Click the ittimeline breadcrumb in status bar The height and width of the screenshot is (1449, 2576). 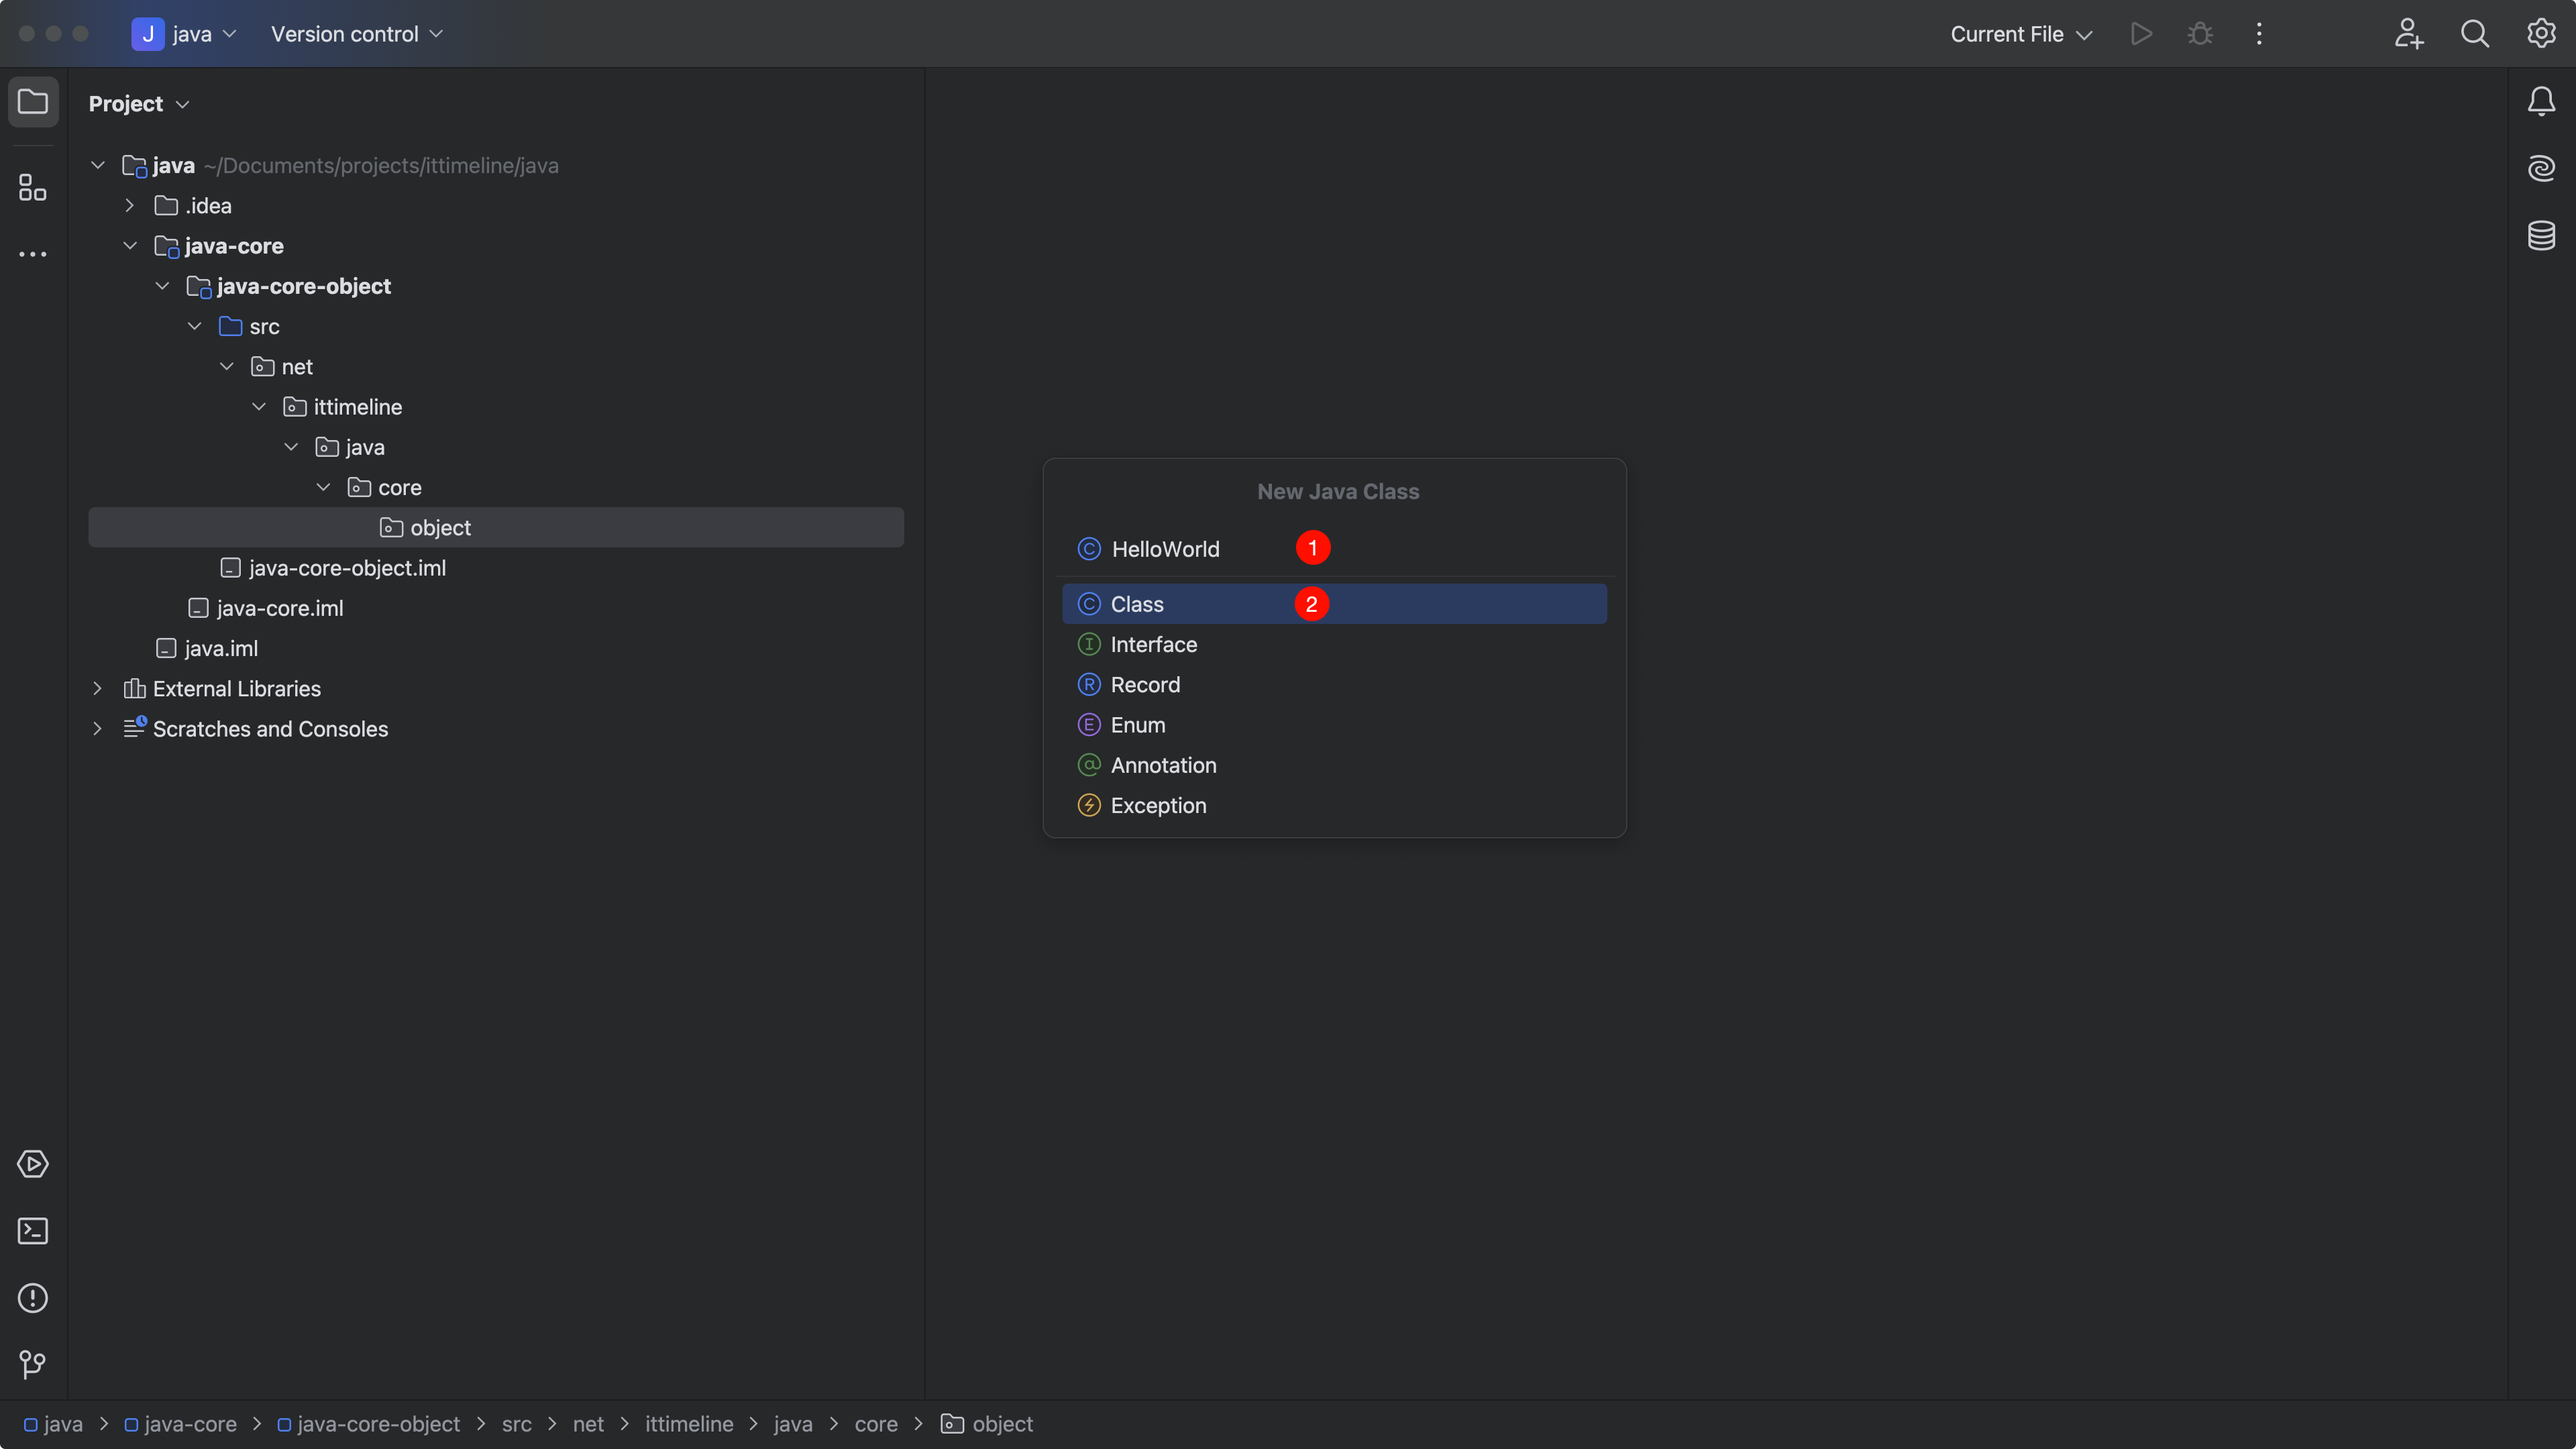coord(688,1424)
